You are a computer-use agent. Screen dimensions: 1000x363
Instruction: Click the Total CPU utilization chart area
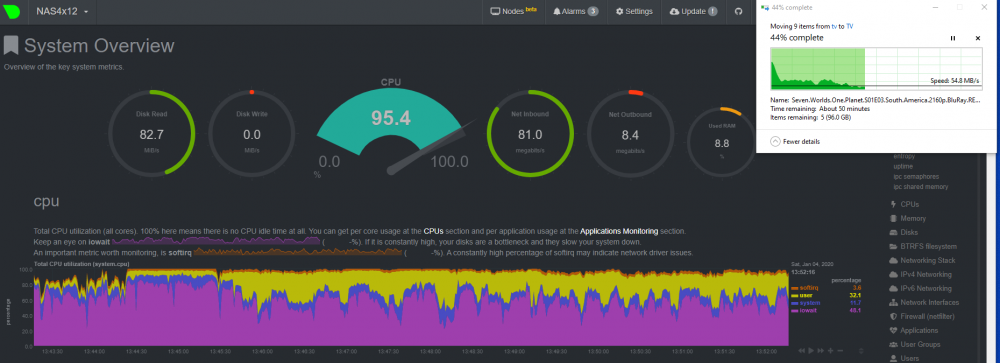tap(411, 307)
